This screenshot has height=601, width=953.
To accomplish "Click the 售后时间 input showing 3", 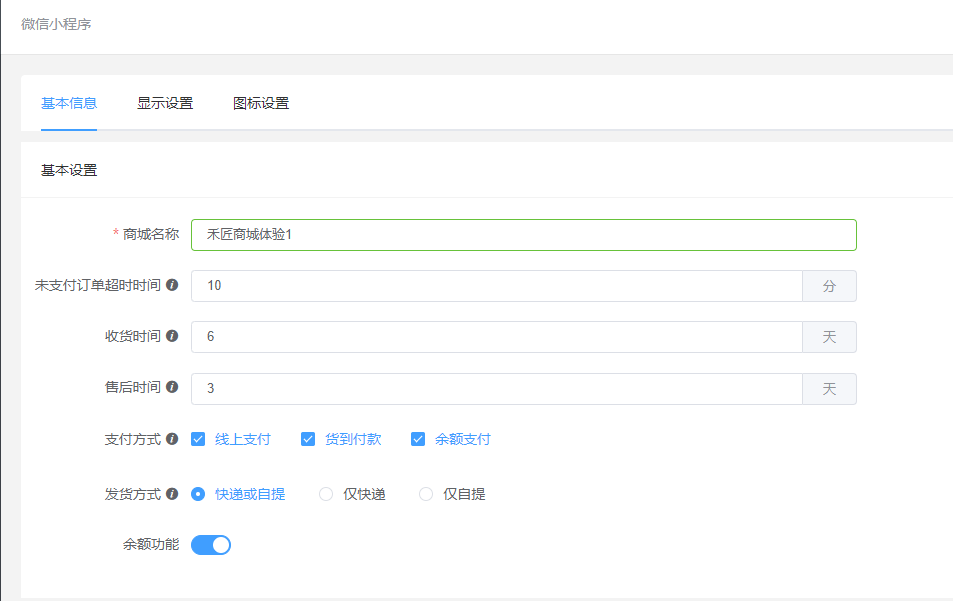I will (x=497, y=388).
